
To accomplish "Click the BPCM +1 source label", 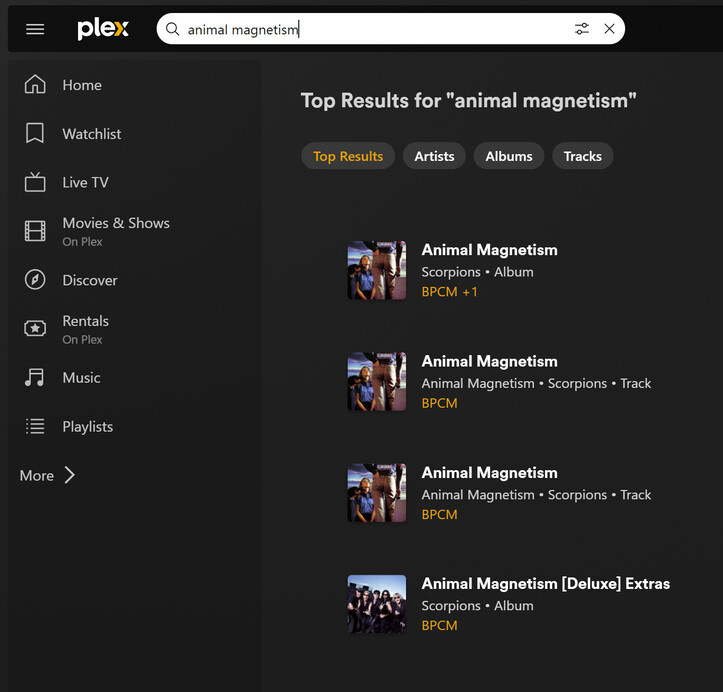I will coord(450,292).
